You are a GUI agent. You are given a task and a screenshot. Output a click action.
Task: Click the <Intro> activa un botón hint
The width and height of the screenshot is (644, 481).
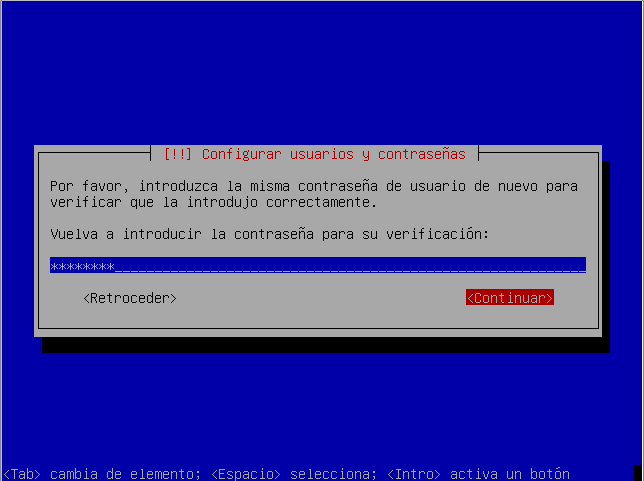pyautogui.click(x=478, y=474)
